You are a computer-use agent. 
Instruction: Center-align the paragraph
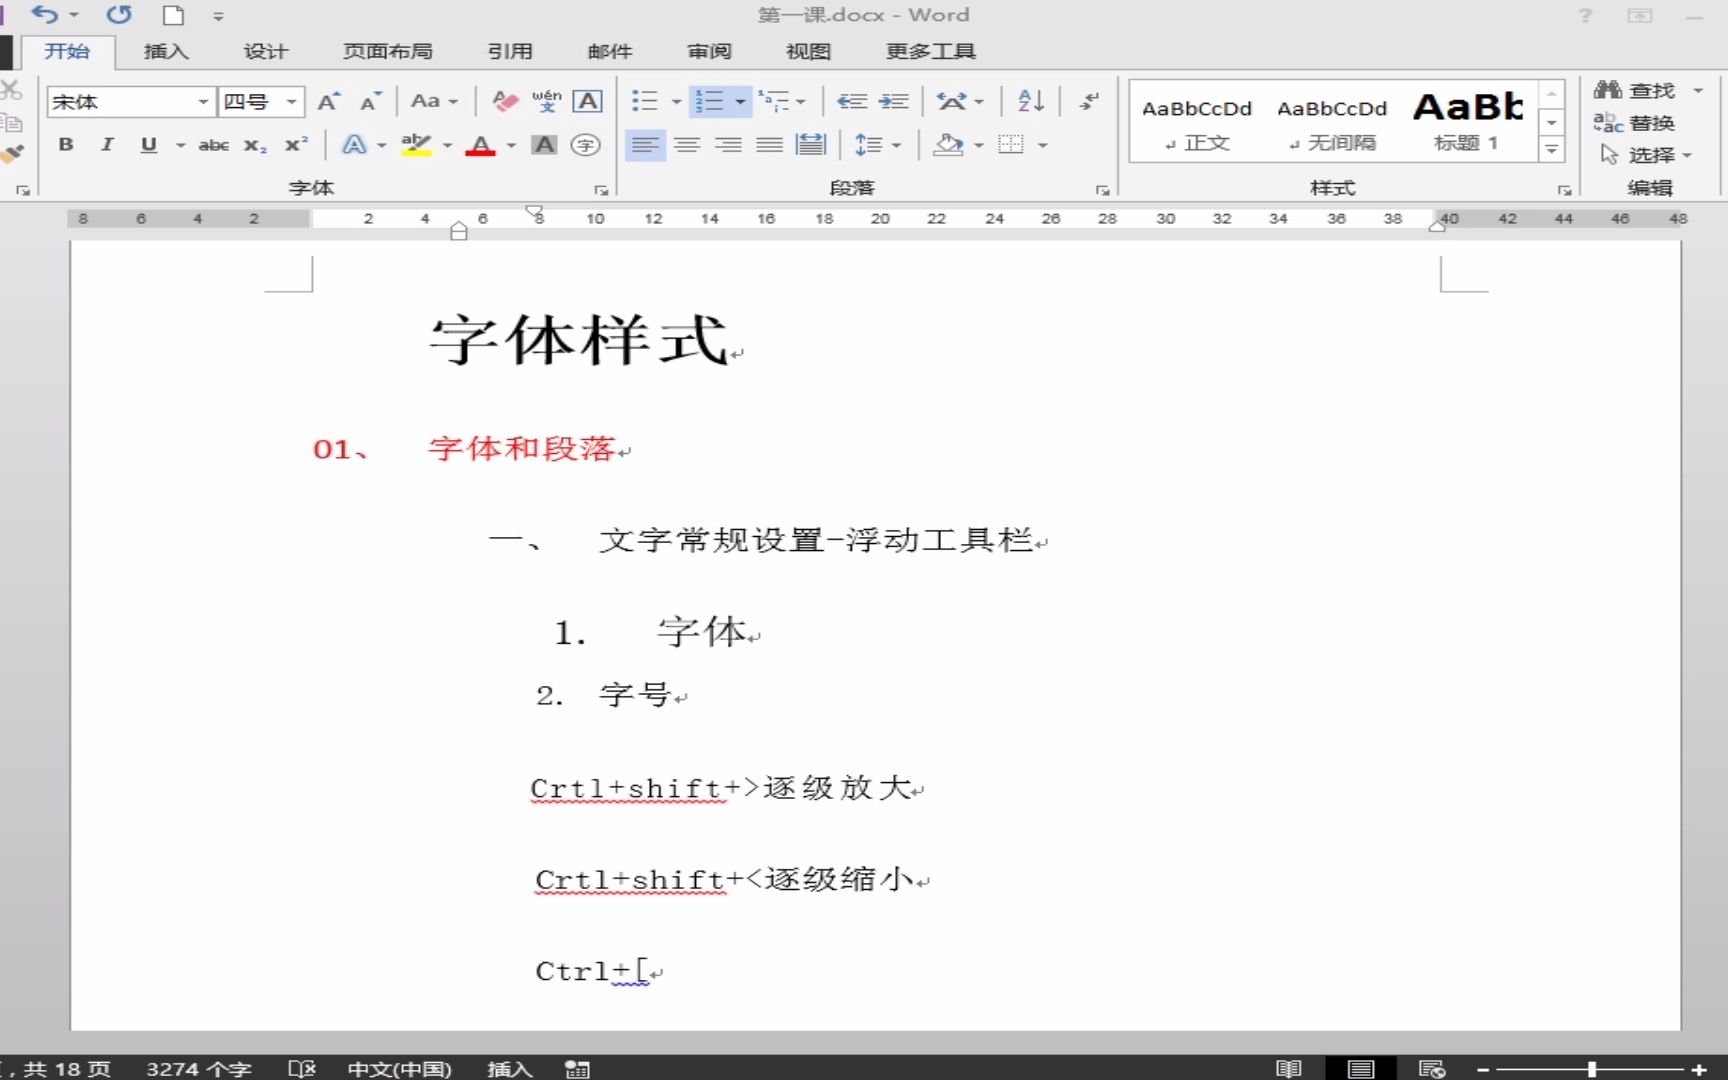686,145
